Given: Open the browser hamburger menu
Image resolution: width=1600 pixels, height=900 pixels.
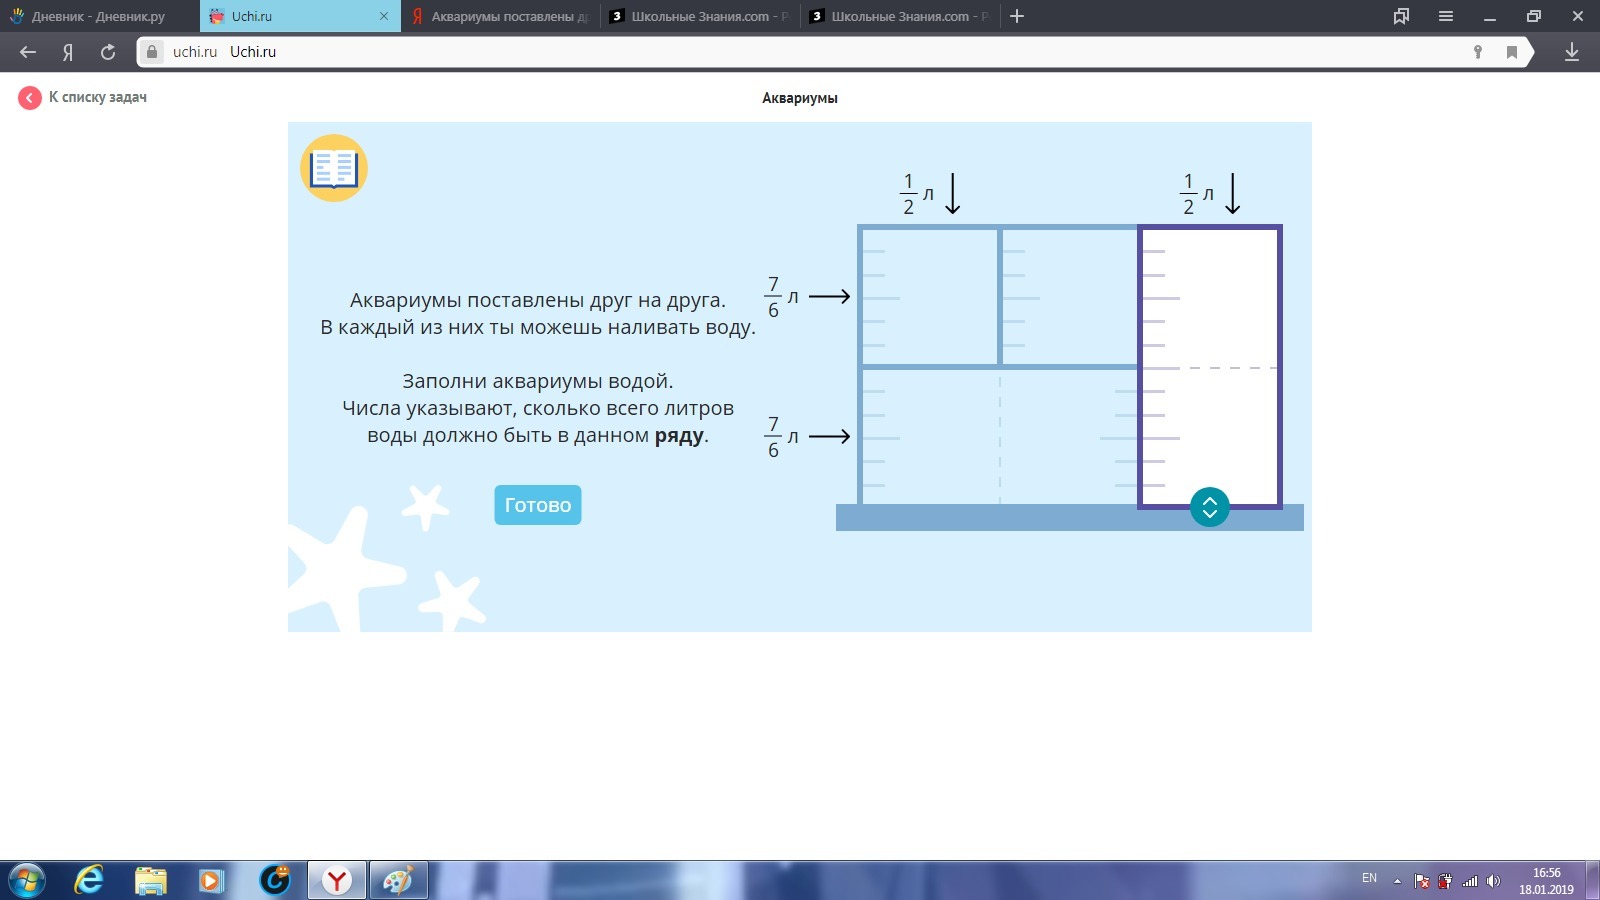Looking at the screenshot, I should coord(1445,16).
